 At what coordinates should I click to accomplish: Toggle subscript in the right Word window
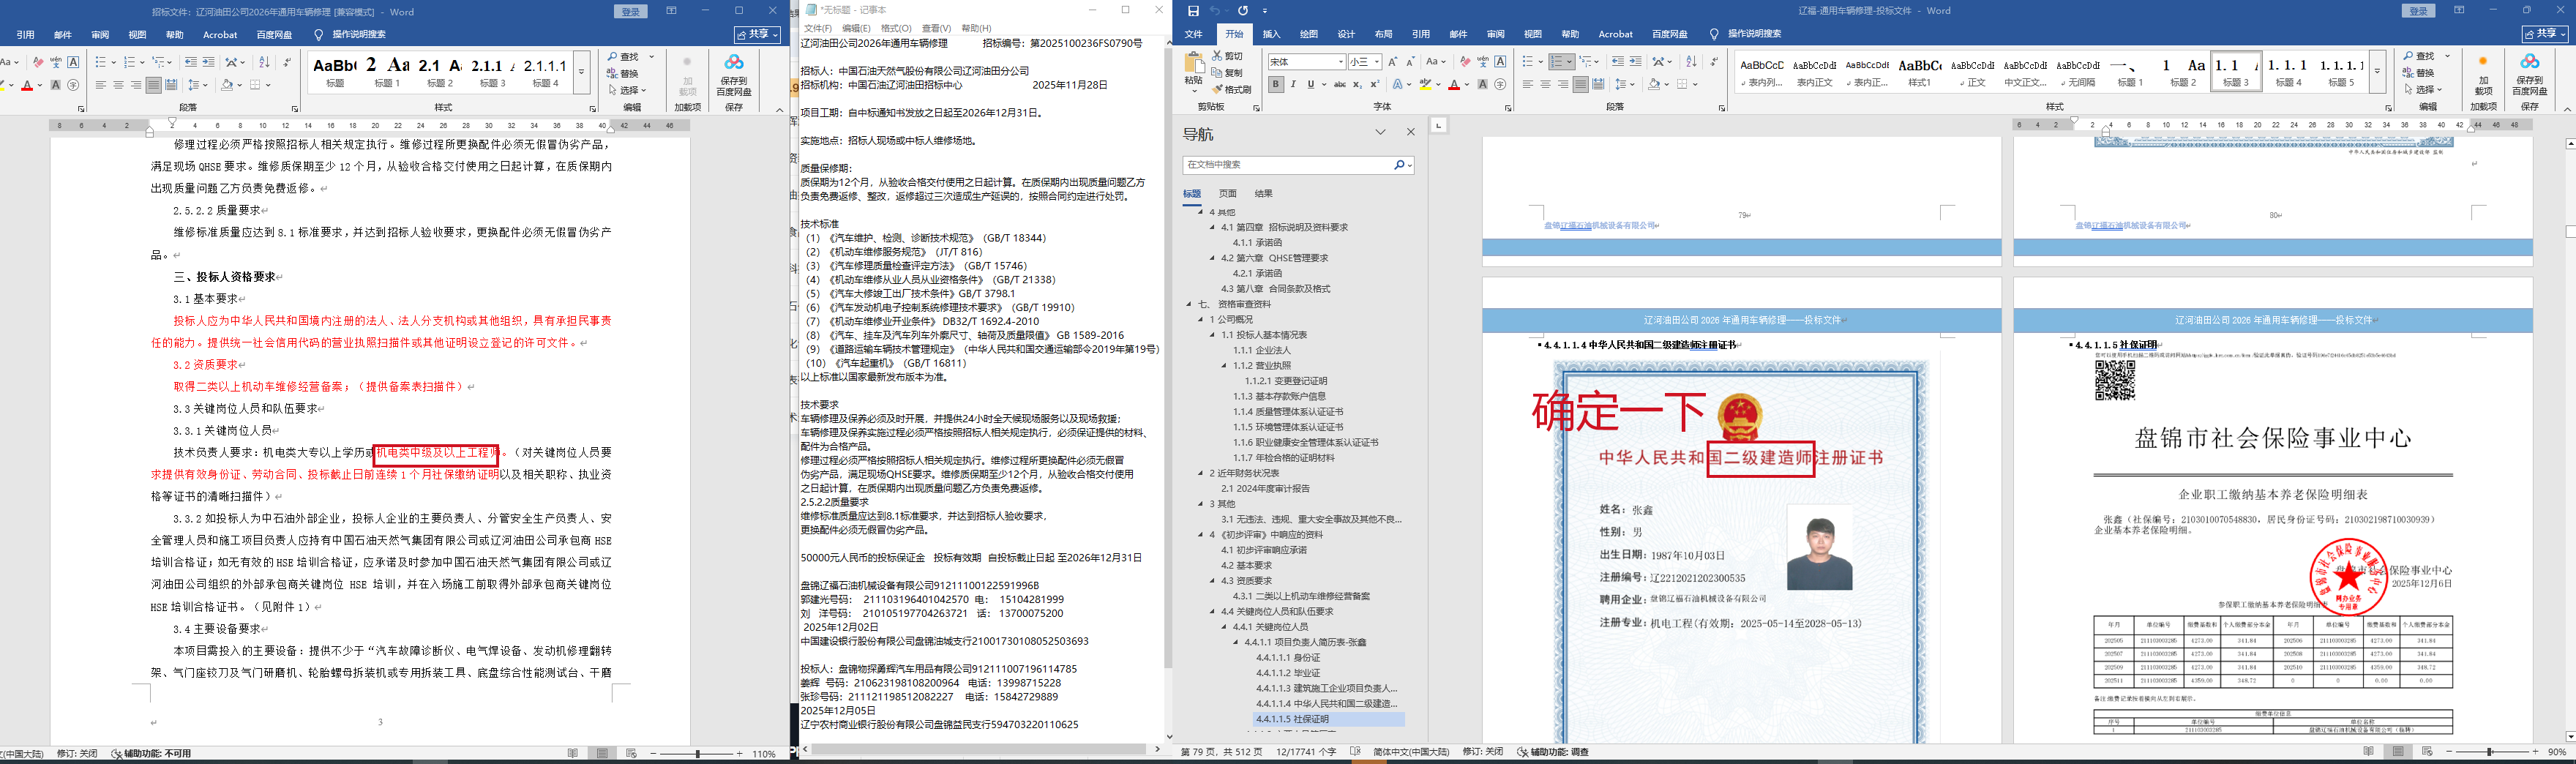pos(1360,85)
